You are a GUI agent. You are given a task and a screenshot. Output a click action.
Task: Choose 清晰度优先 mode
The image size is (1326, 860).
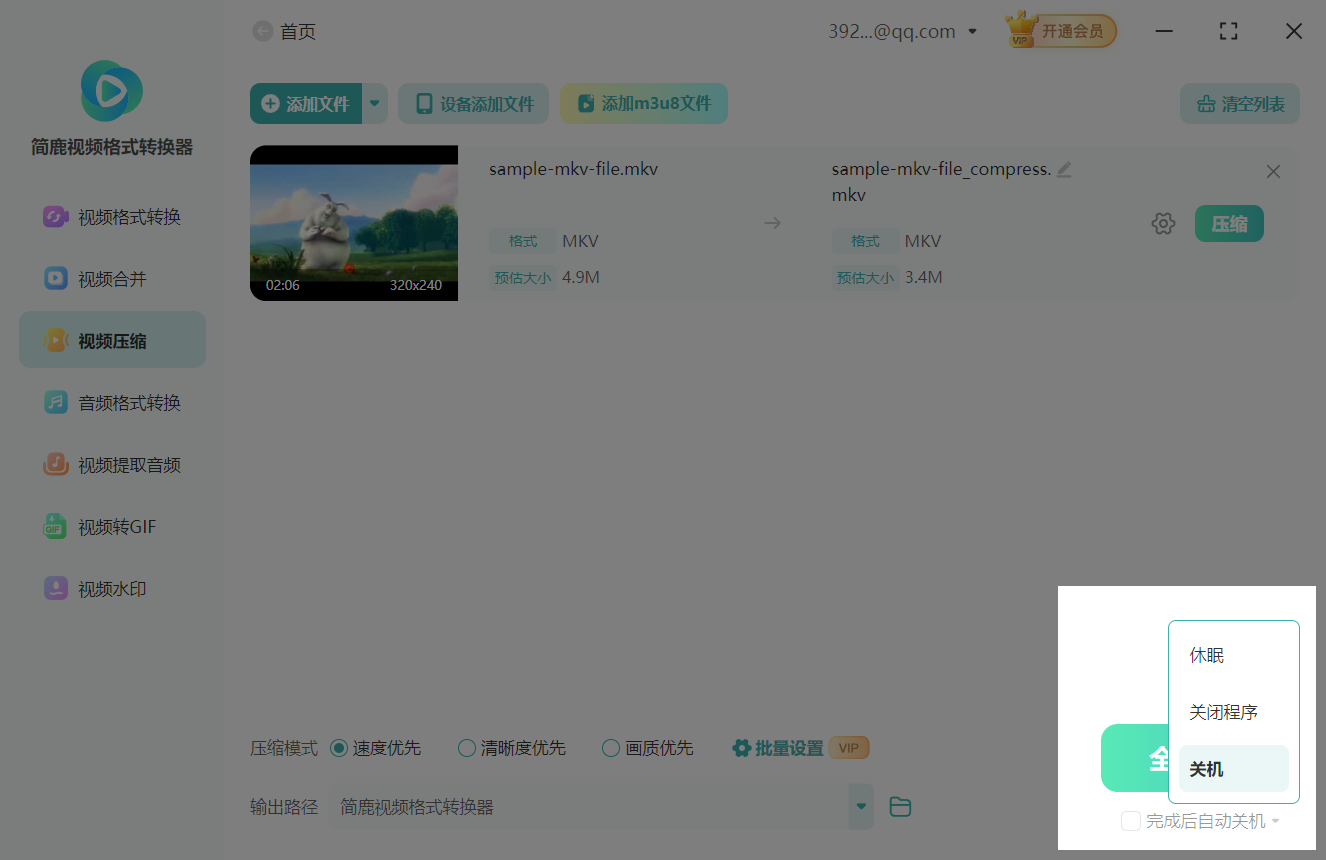point(466,747)
